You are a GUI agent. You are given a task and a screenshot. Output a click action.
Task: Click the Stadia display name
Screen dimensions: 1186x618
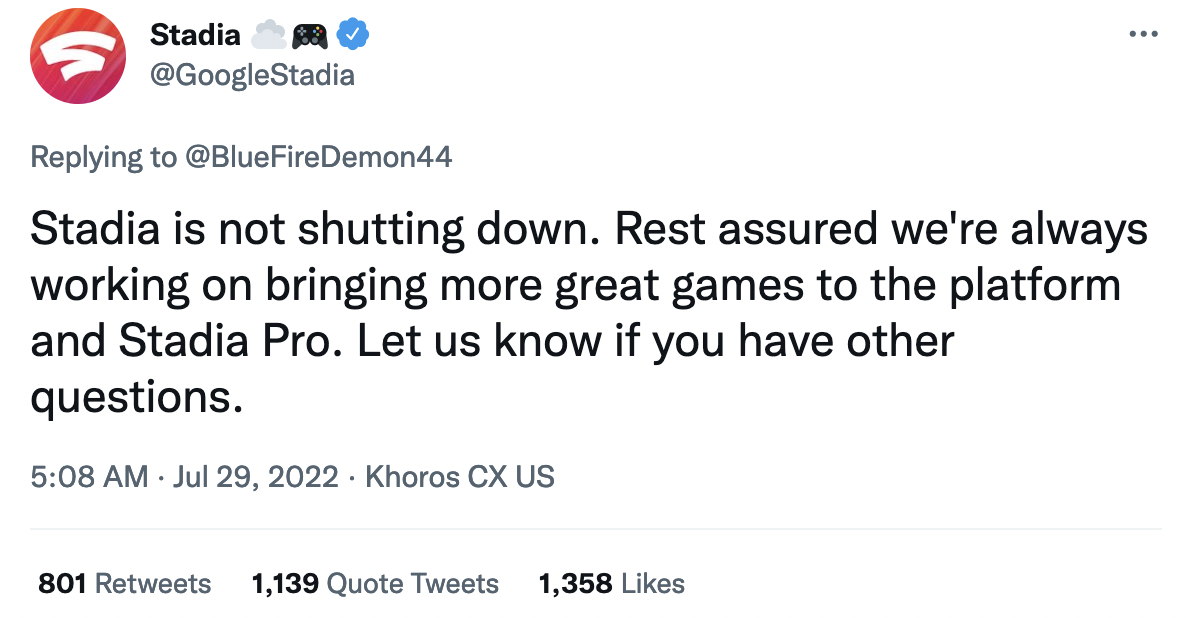coord(195,36)
